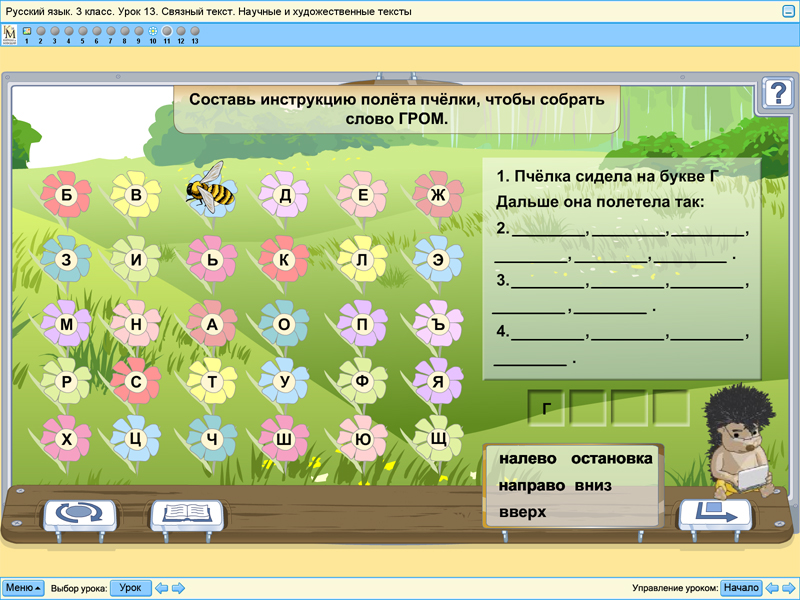Choose the word "направо"
This screenshot has width=800, height=600.
click(530, 485)
